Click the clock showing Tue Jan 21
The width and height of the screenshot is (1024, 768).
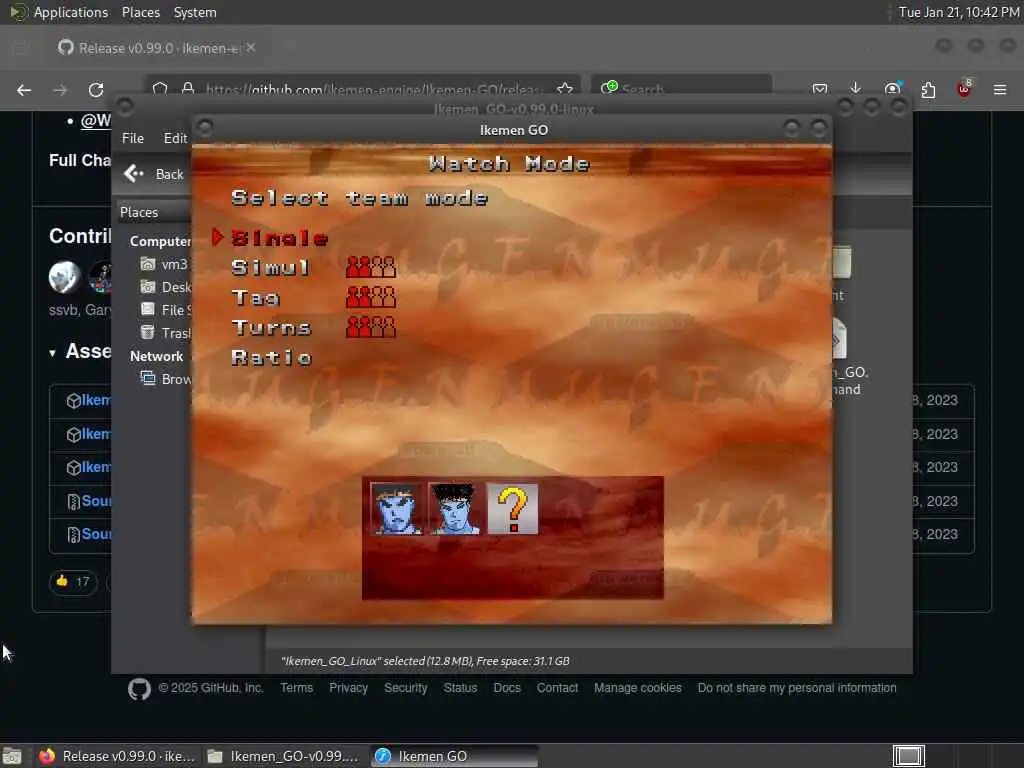(959, 12)
